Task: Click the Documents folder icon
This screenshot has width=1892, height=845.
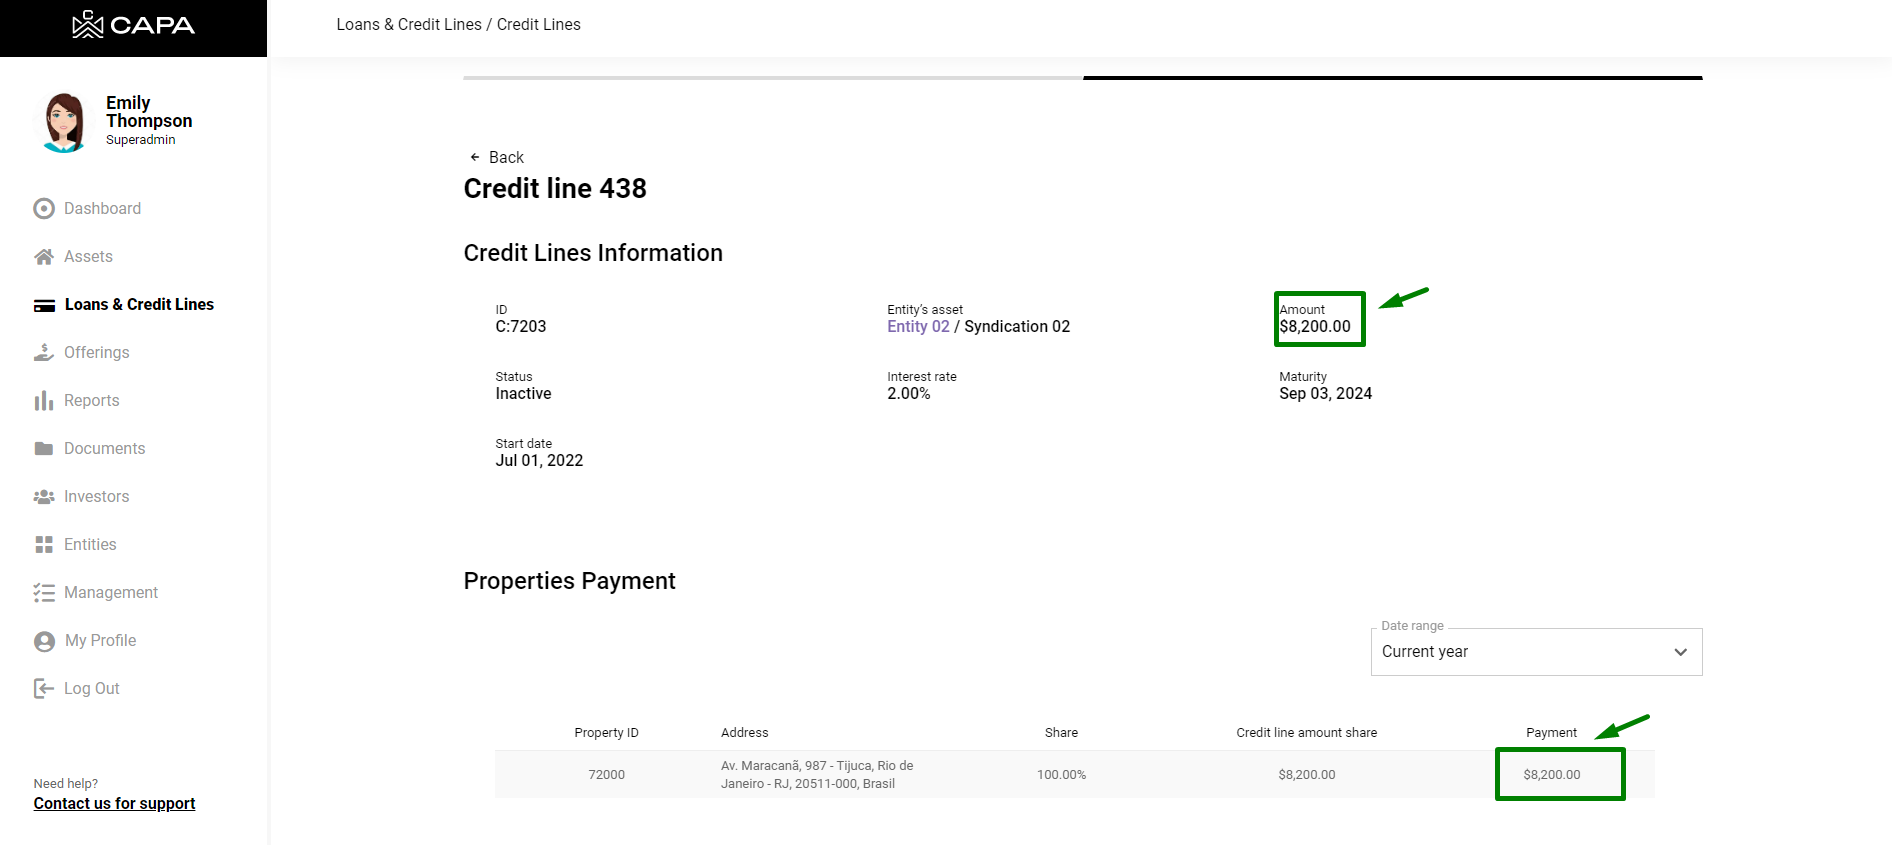Action: [44, 448]
